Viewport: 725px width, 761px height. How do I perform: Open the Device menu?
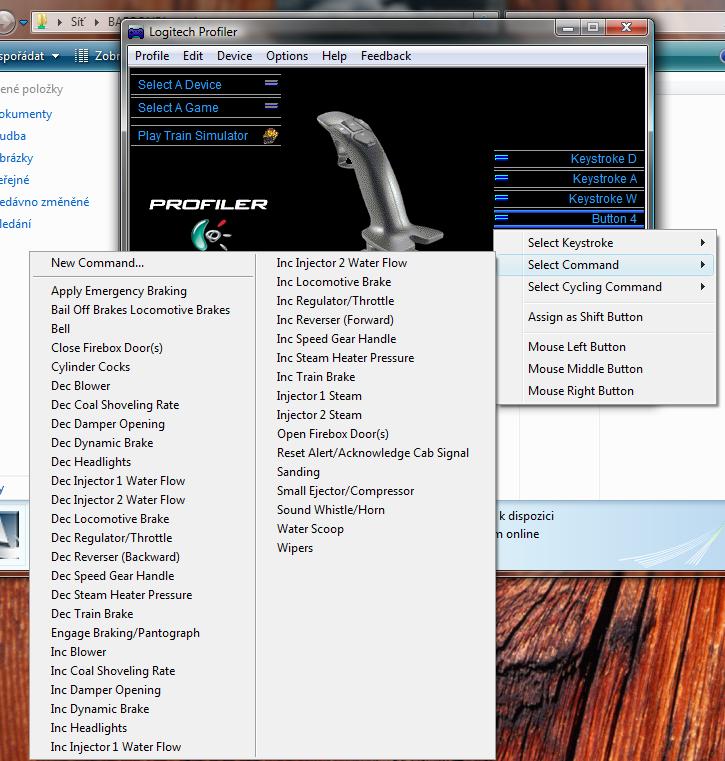234,56
